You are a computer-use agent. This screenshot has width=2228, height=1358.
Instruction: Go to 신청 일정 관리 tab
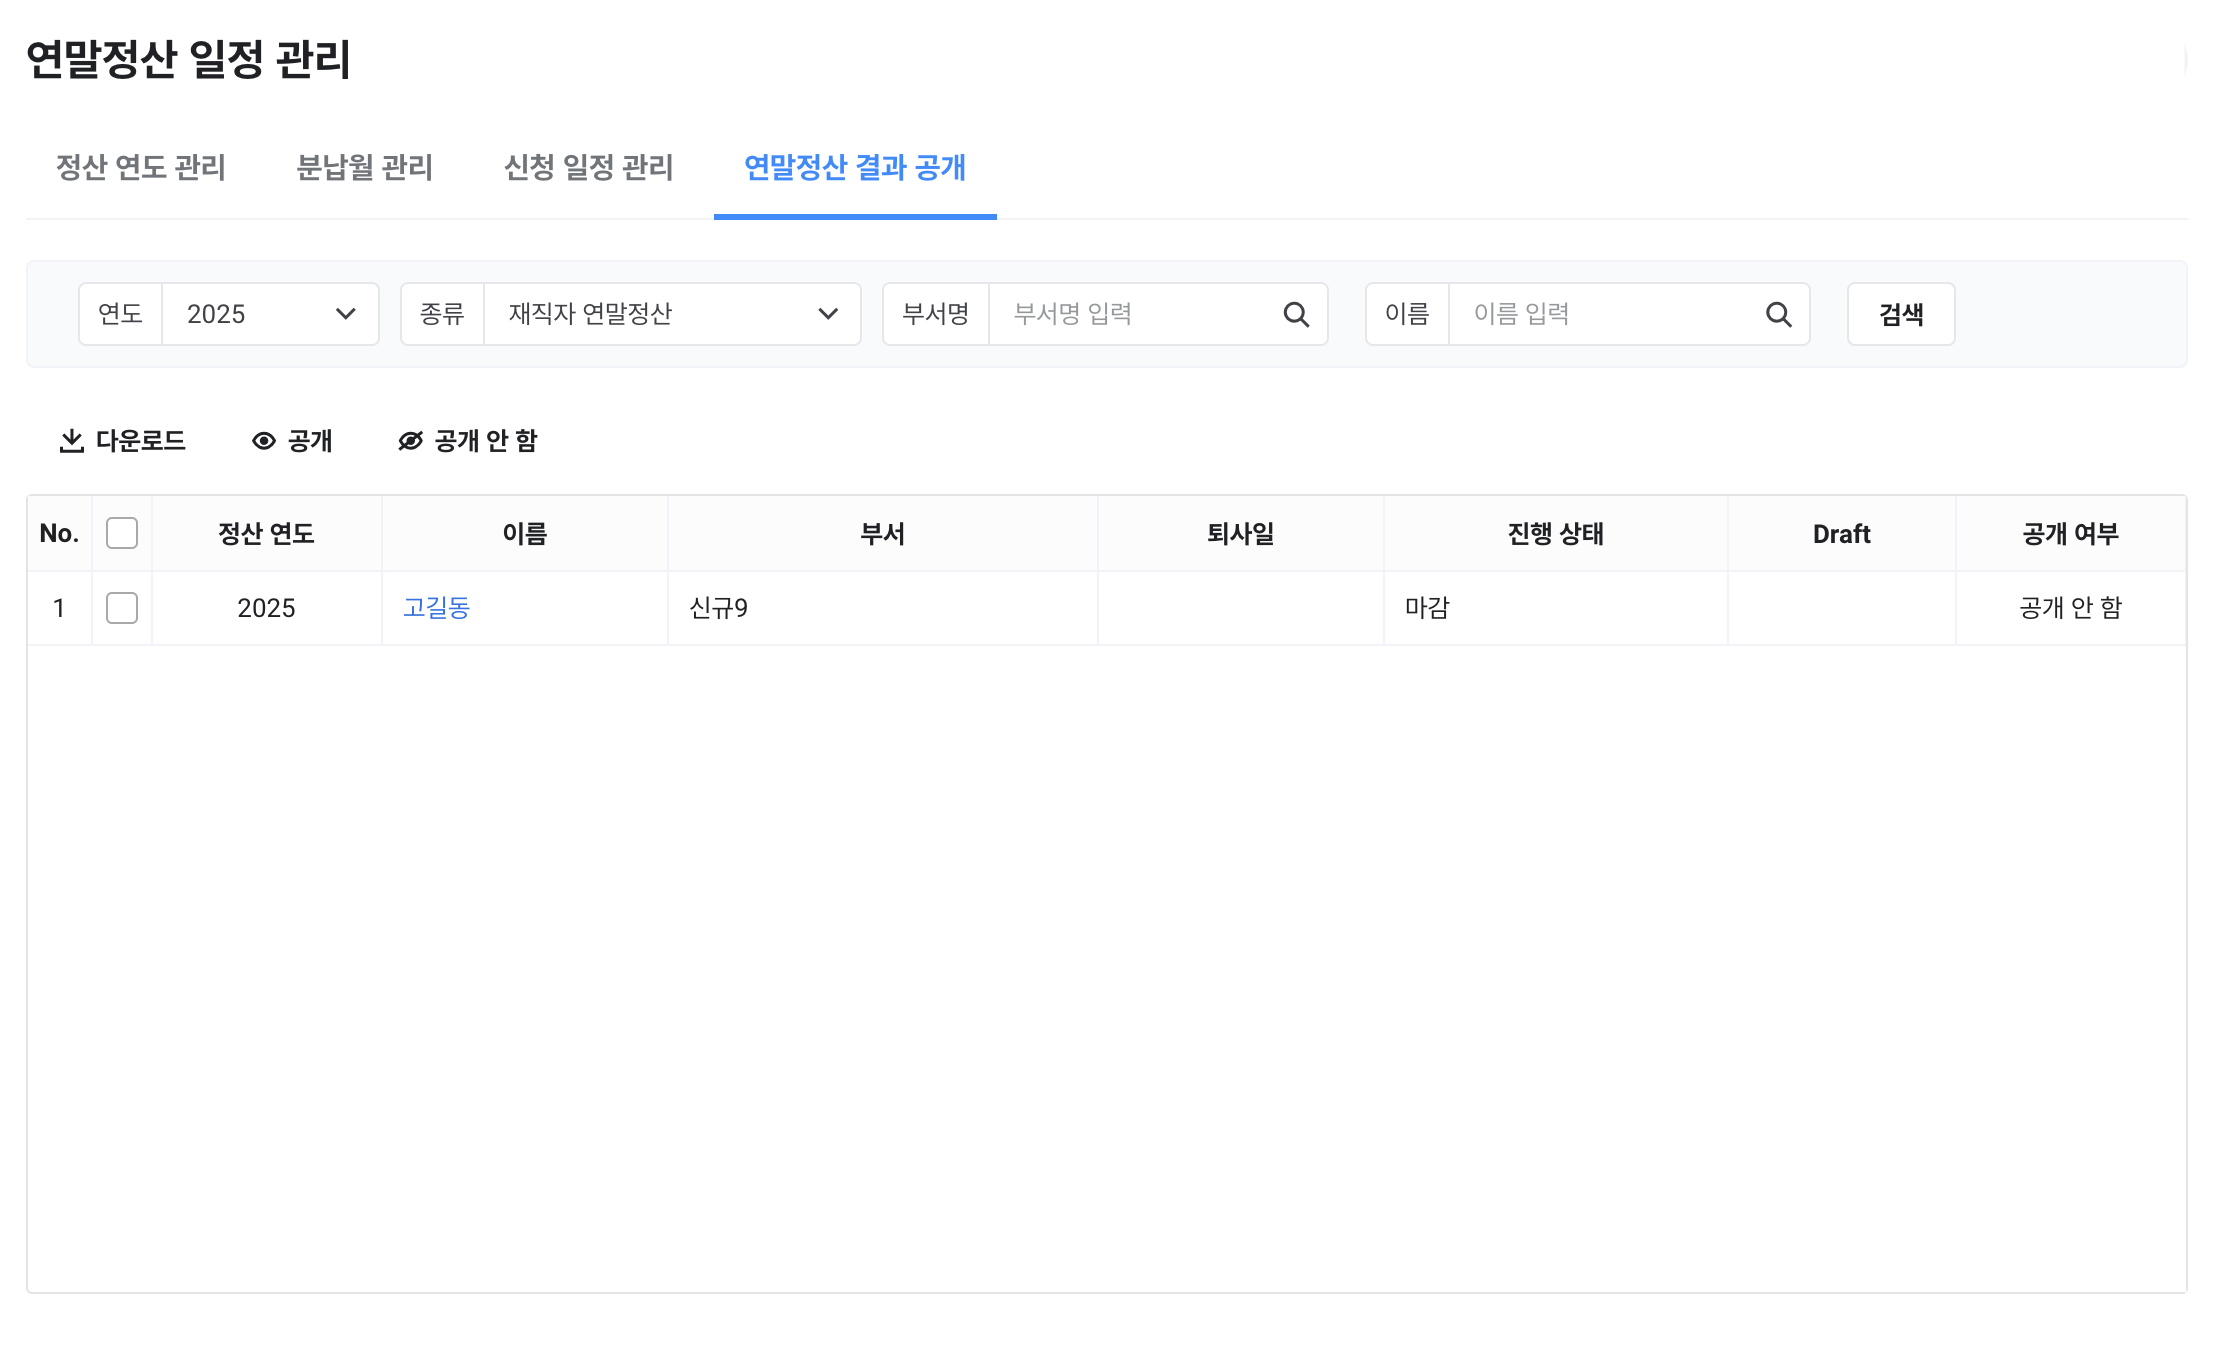589,167
